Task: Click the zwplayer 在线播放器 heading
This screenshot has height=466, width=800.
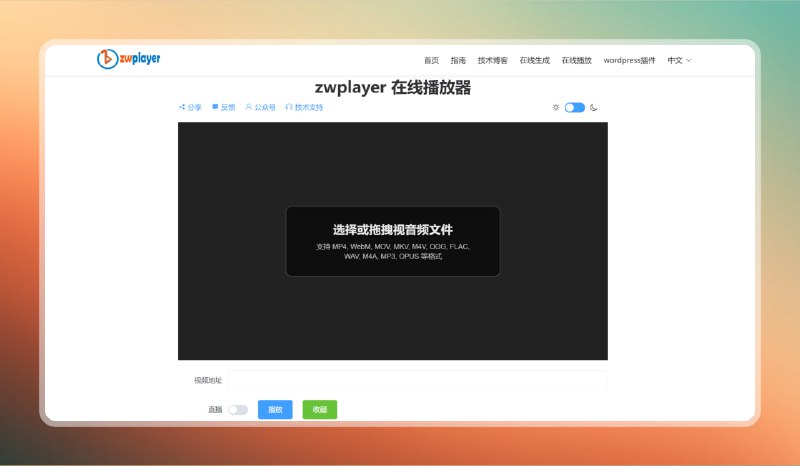Action: click(393, 87)
